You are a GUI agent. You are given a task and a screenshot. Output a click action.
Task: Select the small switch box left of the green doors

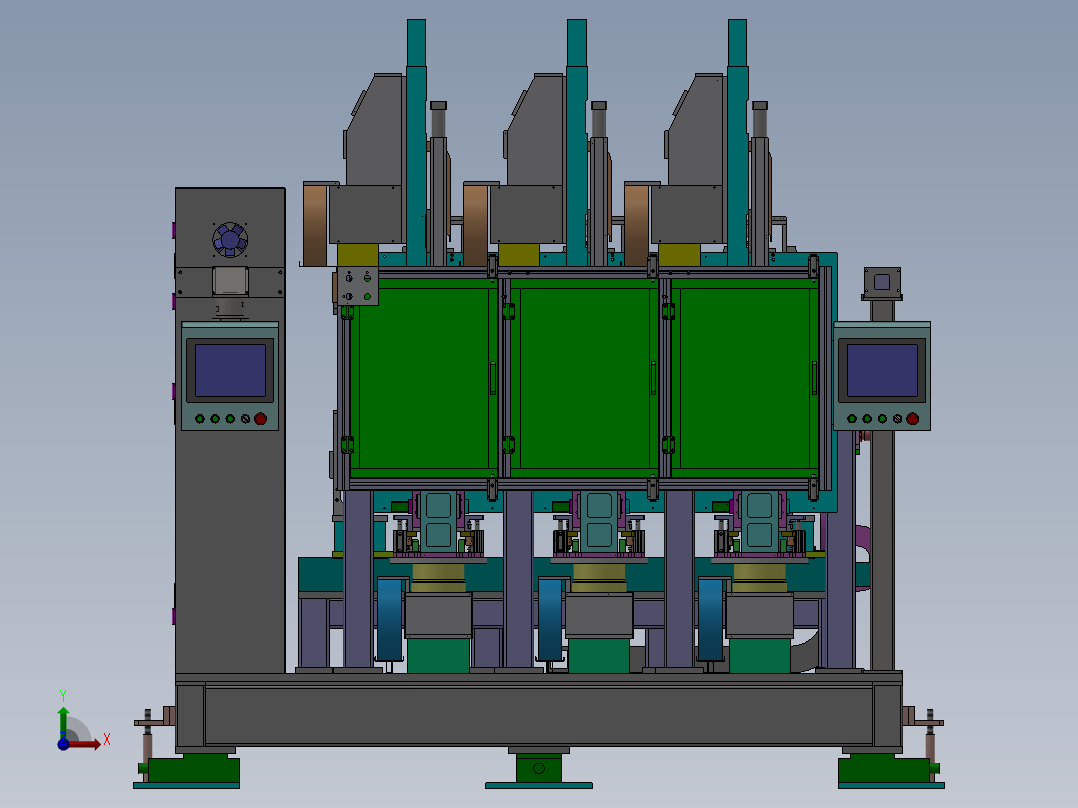tap(358, 287)
